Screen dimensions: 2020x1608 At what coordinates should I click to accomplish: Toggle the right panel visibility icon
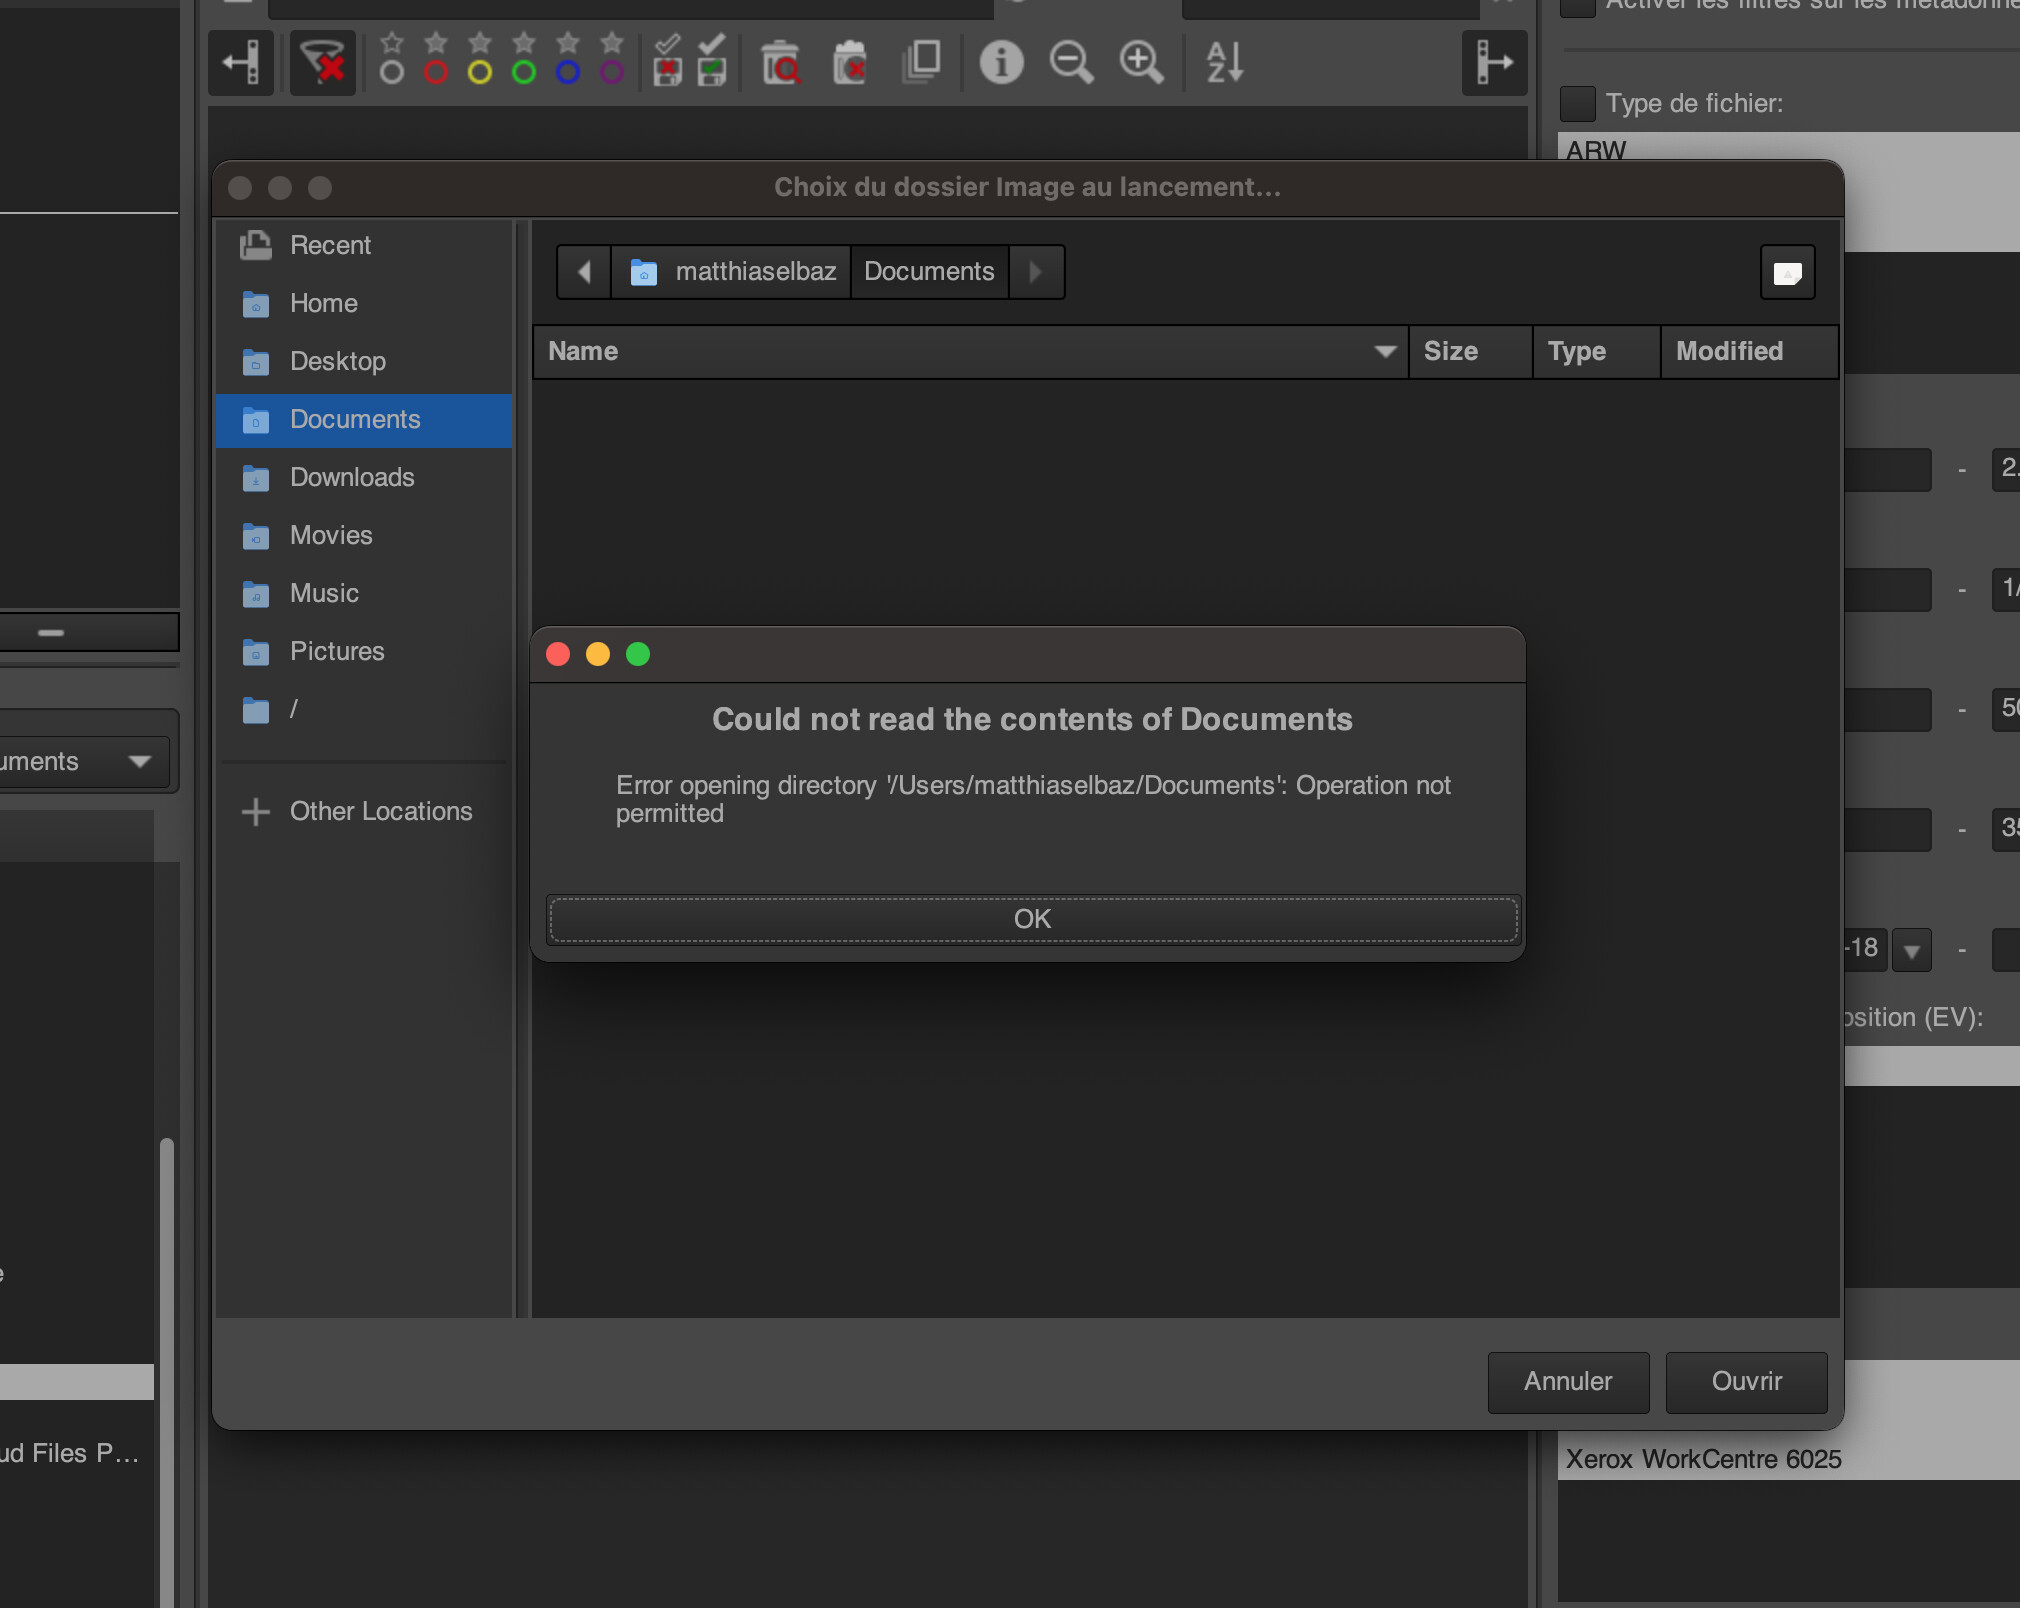tap(1494, 63)
